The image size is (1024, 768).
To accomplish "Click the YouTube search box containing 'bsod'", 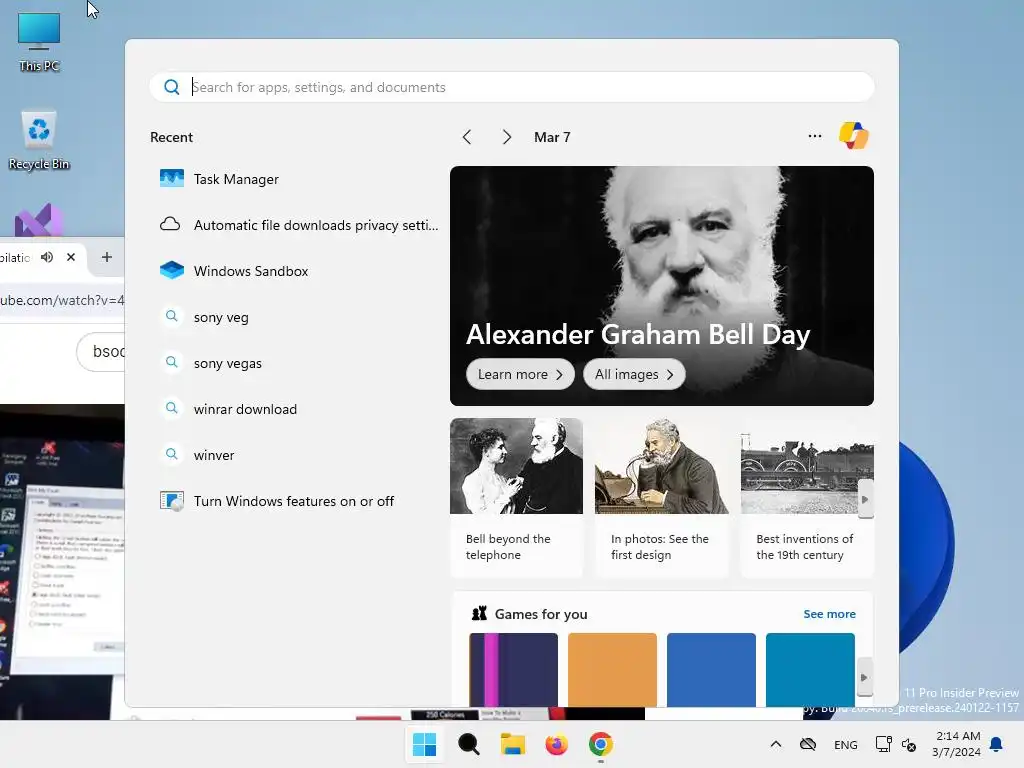I will coord(101,352).
